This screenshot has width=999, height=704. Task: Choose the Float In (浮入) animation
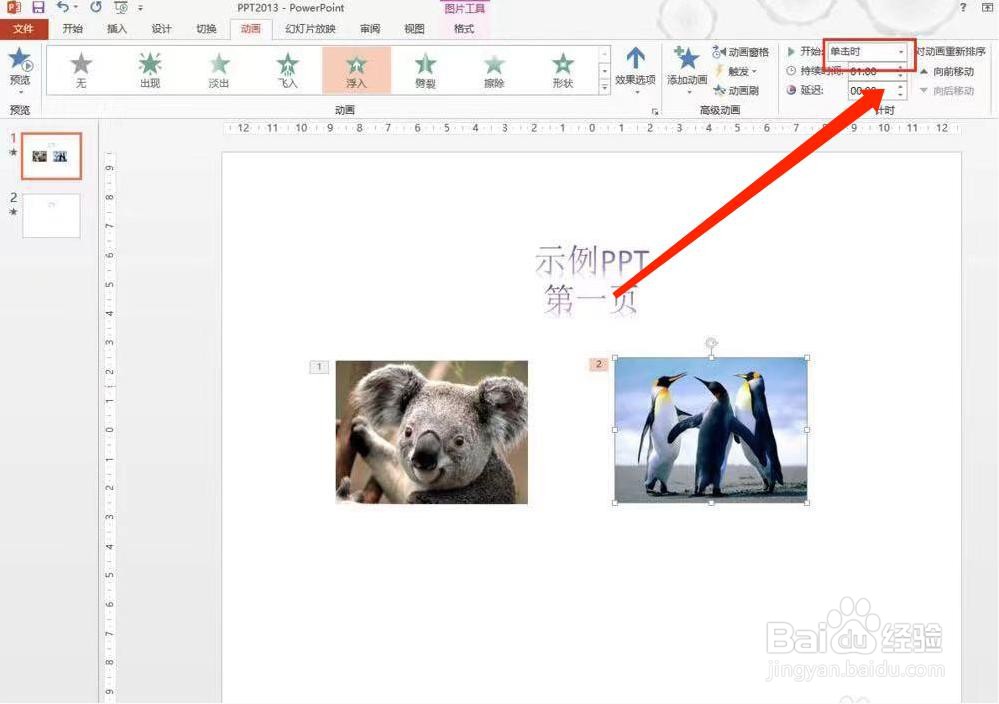[x=356, y=70]
